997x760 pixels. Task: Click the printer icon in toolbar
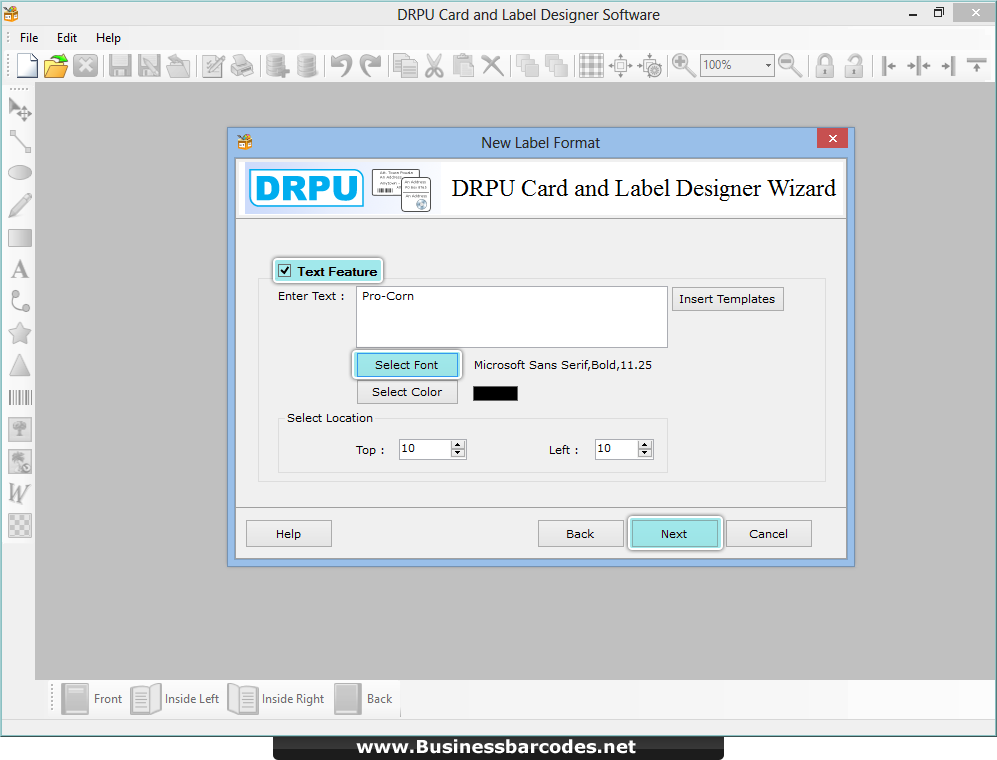point(242,66)
